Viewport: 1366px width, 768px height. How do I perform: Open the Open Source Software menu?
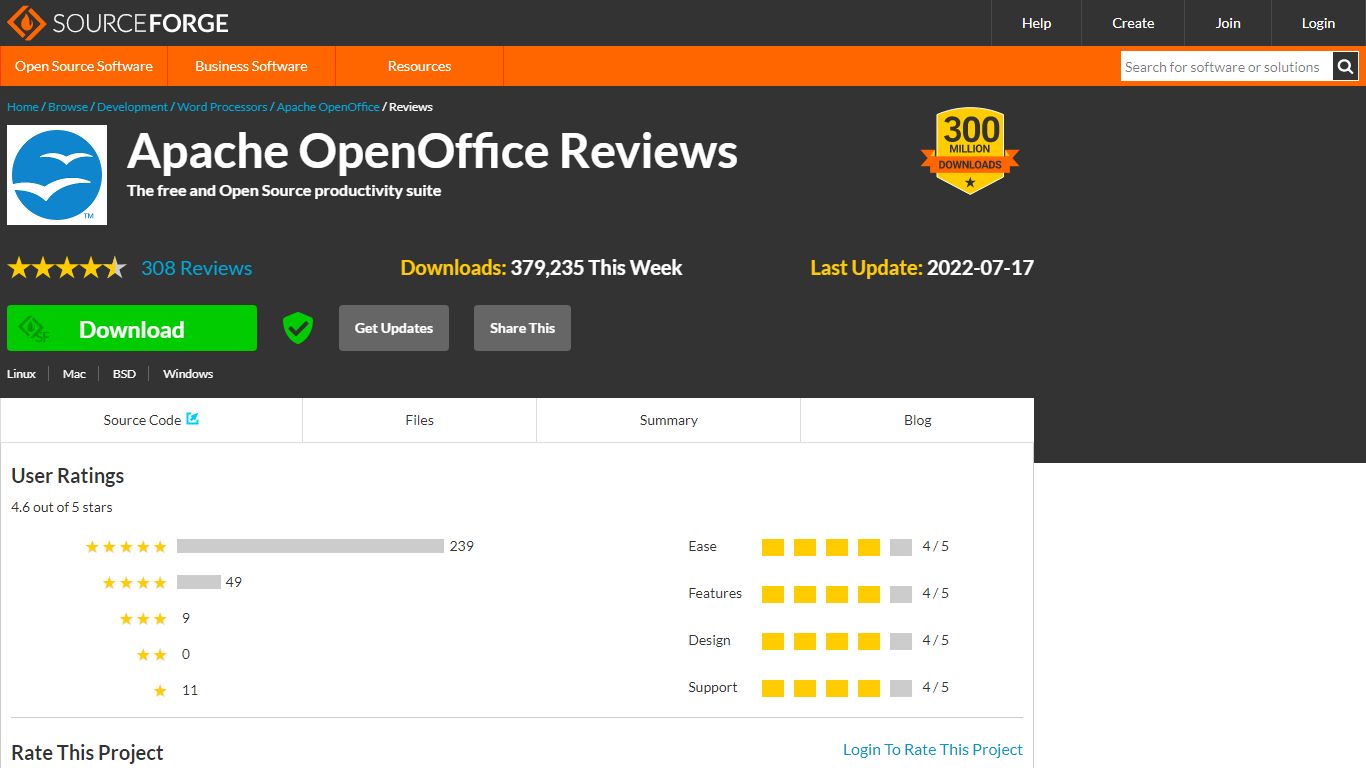(84, 66)
